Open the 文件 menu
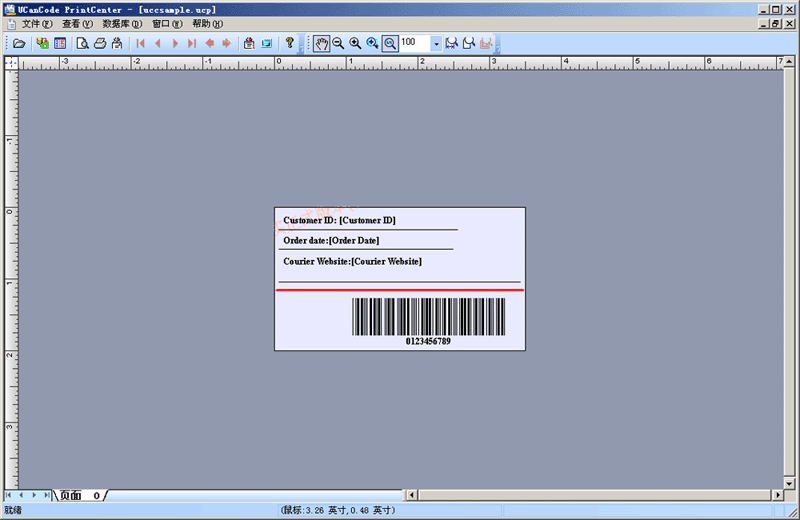The image size is (800, 520). [36, 23]
